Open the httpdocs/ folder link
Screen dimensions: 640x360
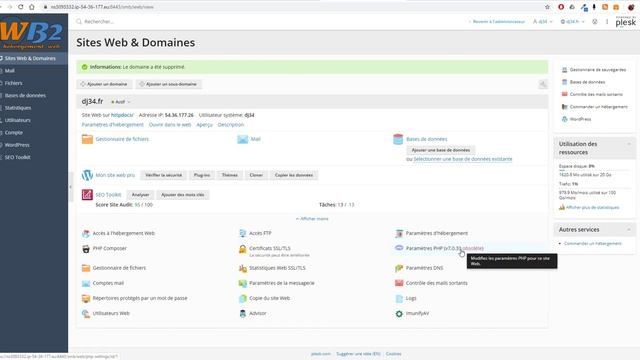click(122, 115)
